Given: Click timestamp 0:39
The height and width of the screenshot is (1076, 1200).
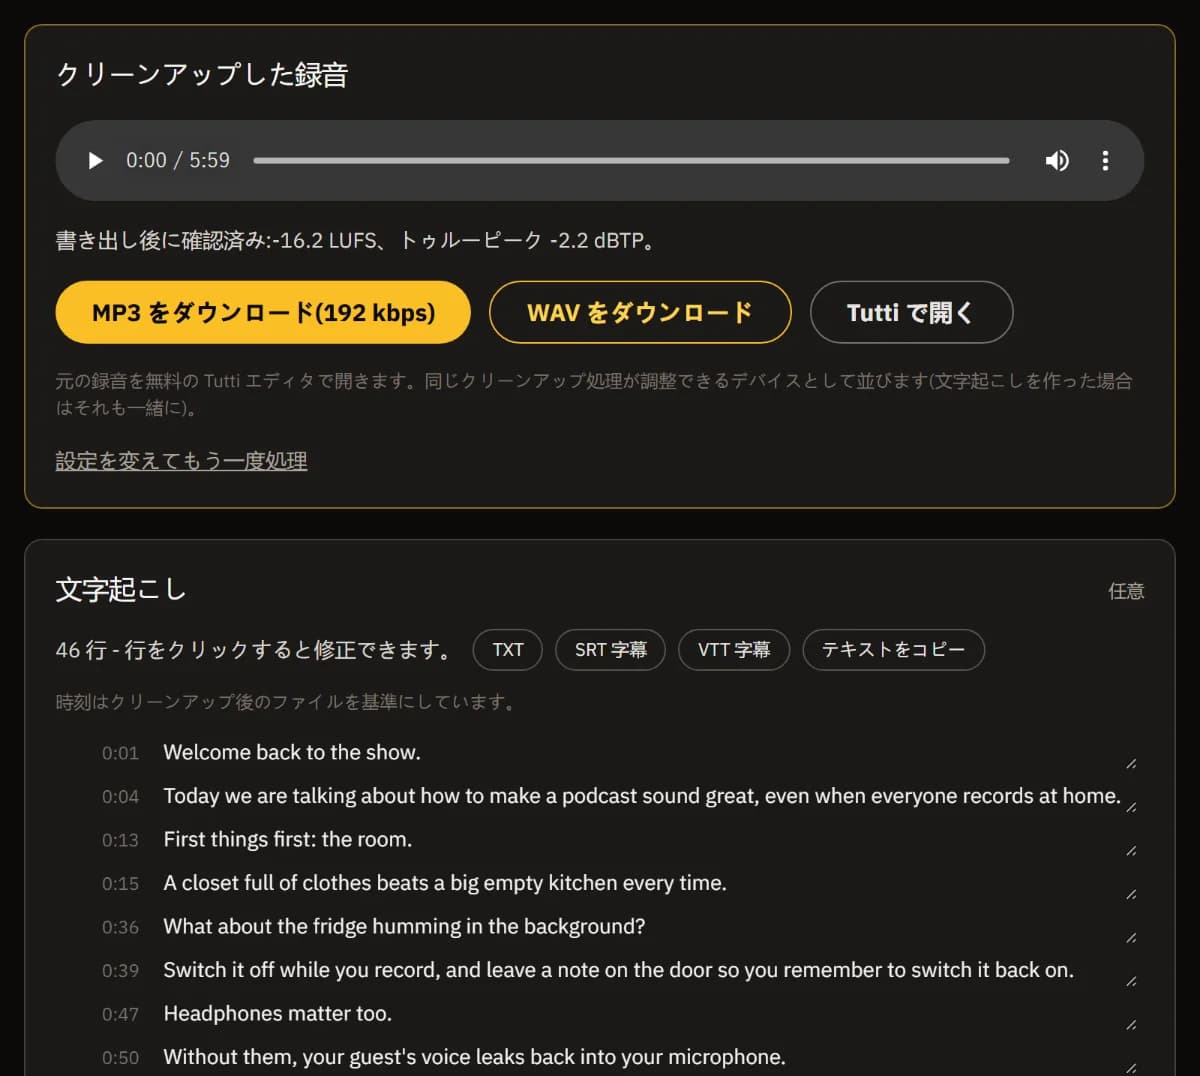Looking at the screenshot, I should click(x=120, y=971).
